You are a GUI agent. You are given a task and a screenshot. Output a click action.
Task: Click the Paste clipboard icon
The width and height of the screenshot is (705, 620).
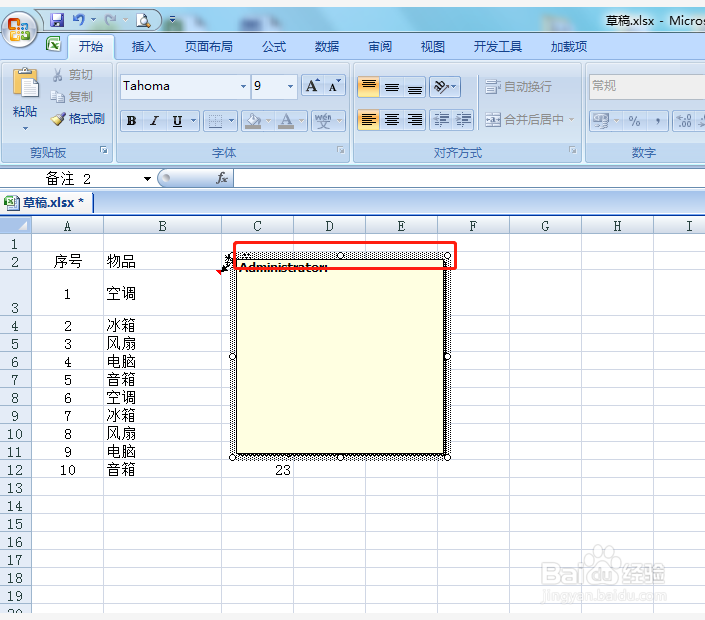[25, 83]
